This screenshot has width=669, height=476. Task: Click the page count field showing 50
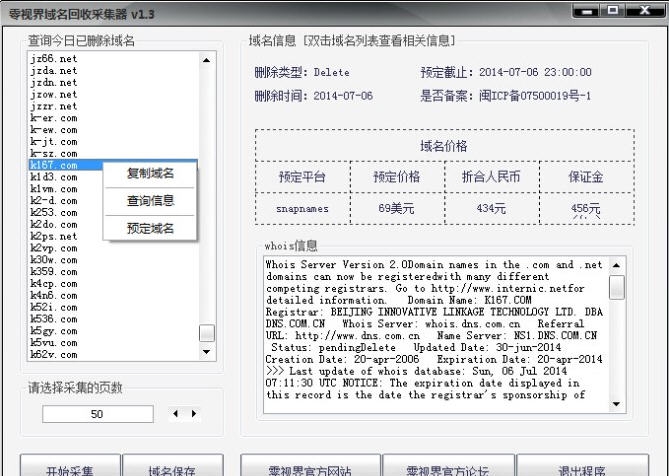pyautogui.click(x=98, y=414)
